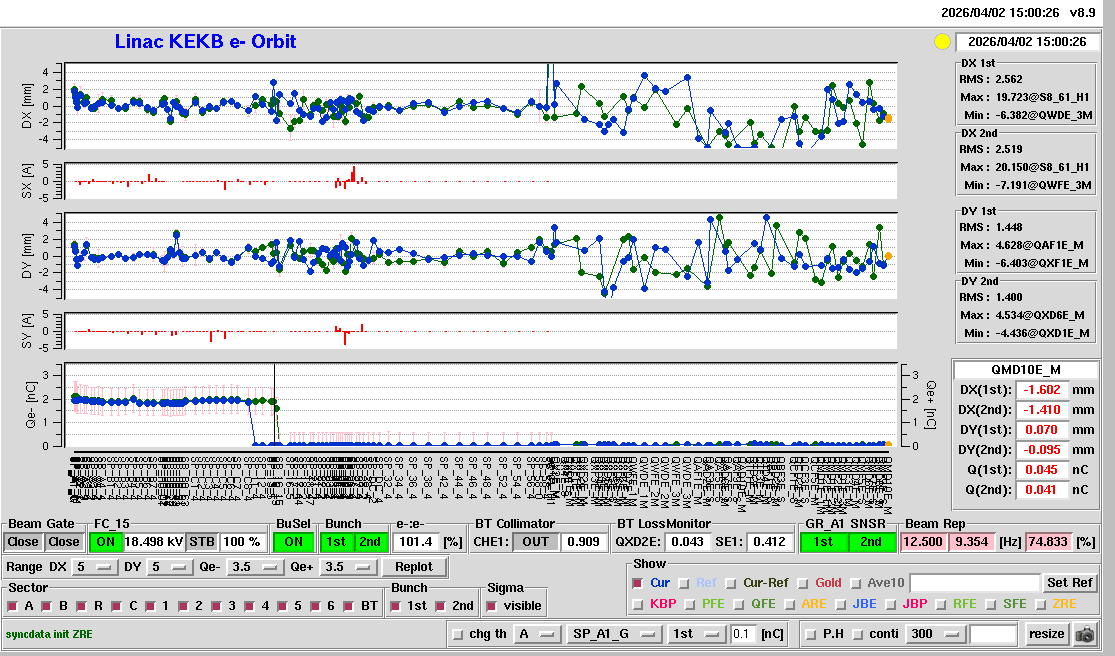Click the first Beam Gate Close button

click(x=24, y=542)
